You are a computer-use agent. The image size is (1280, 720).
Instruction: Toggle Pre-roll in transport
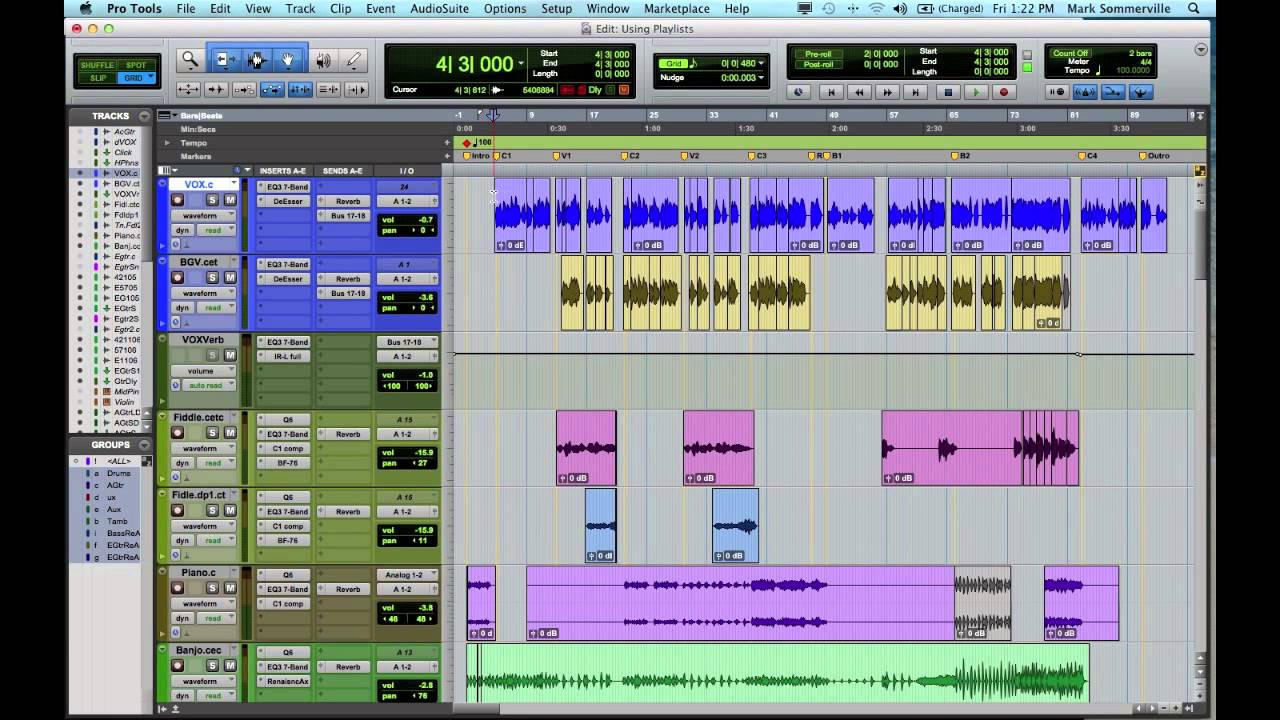point(818,54)
